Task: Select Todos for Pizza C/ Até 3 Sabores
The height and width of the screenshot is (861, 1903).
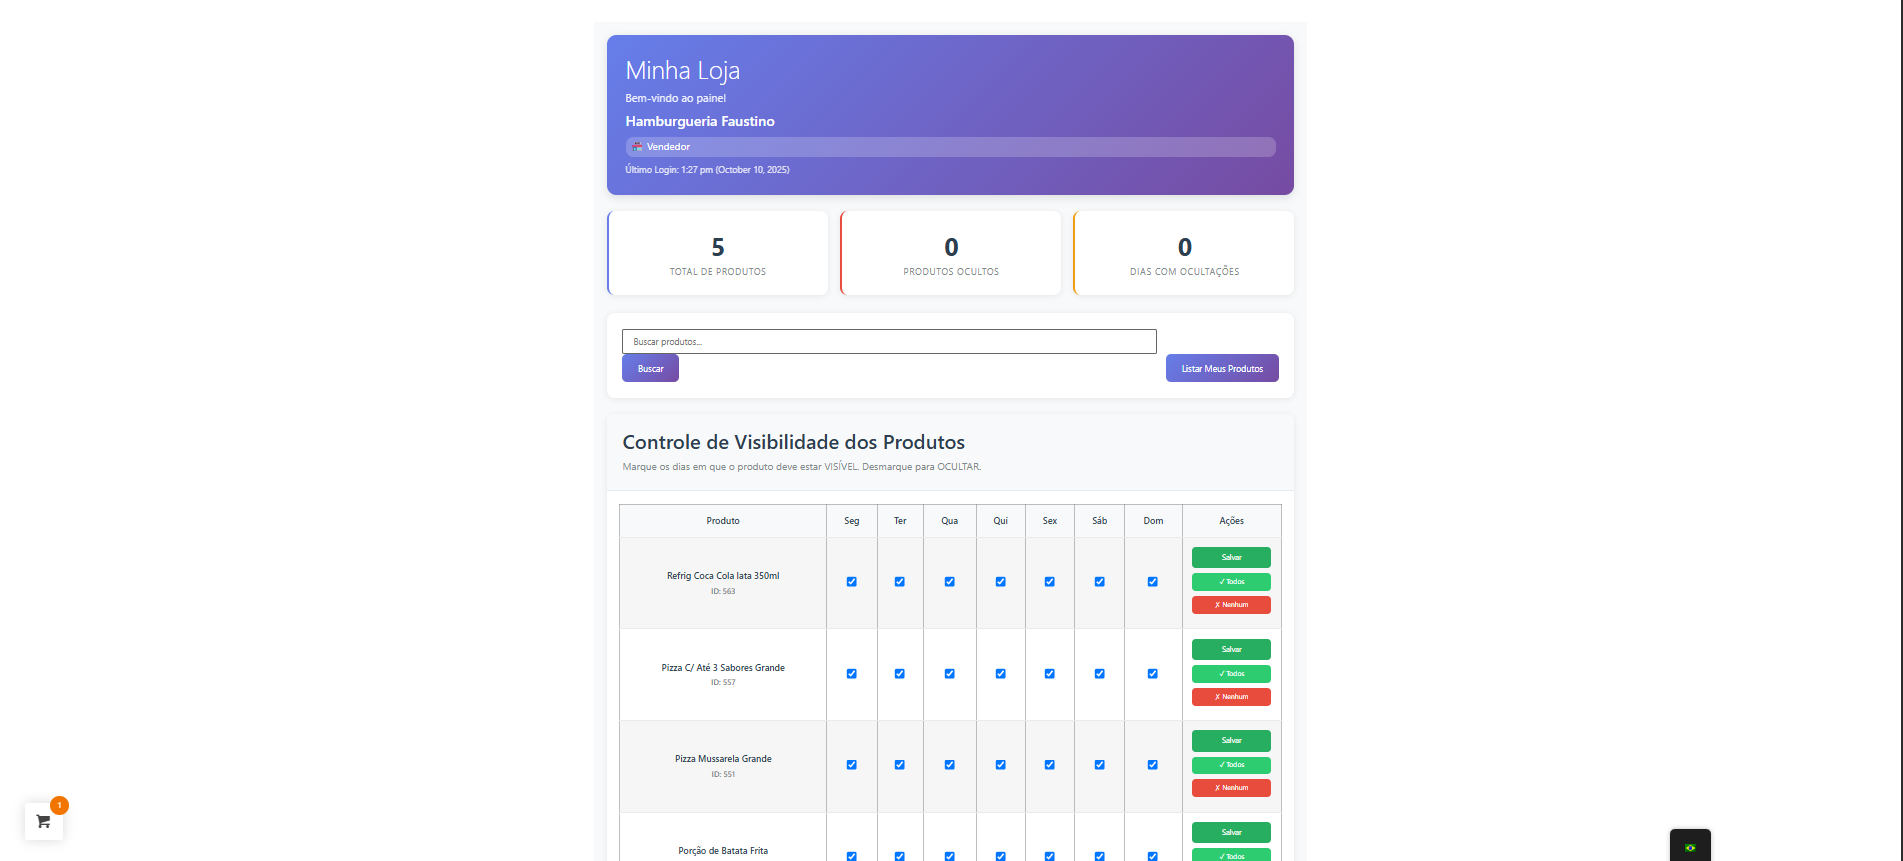Action: point(1231,674)
